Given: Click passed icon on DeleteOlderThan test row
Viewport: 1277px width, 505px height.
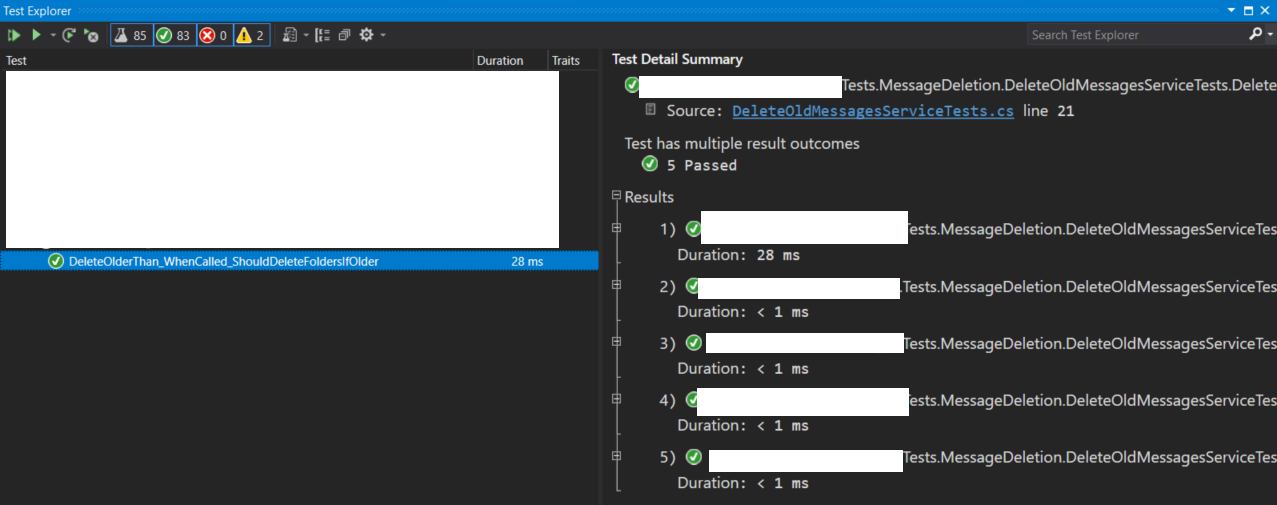Looking at the screenshot, I should (x=56, y=261).
